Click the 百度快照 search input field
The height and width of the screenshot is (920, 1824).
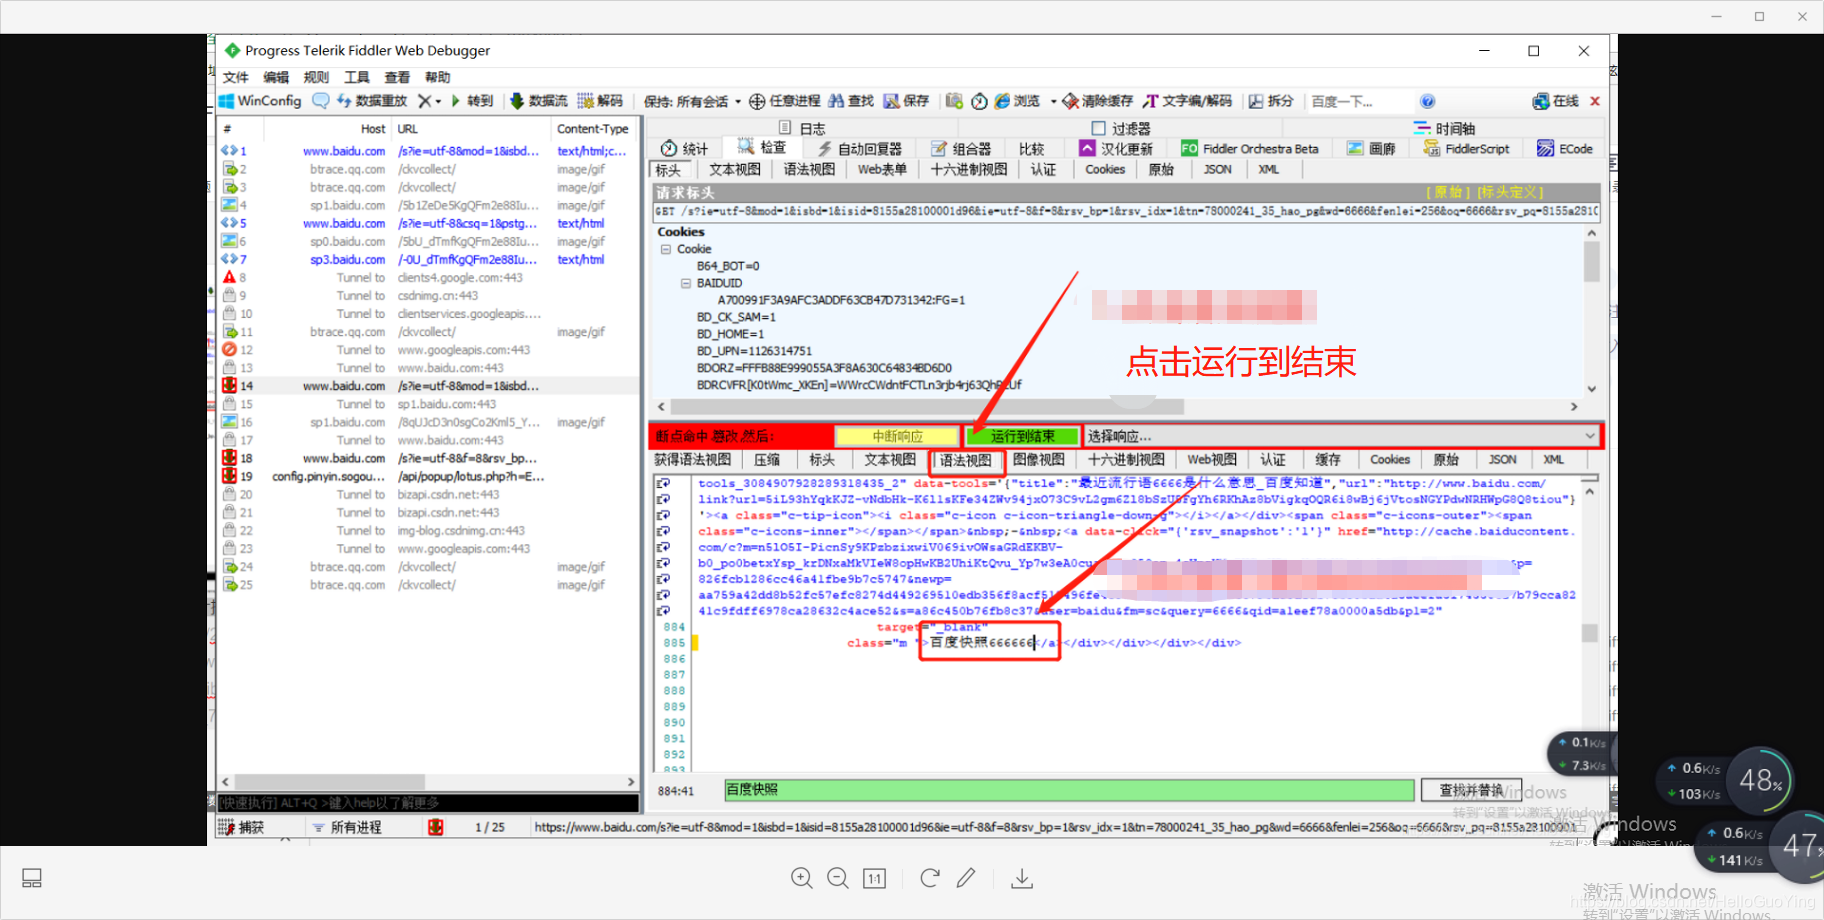click(x=1069, y=790)
